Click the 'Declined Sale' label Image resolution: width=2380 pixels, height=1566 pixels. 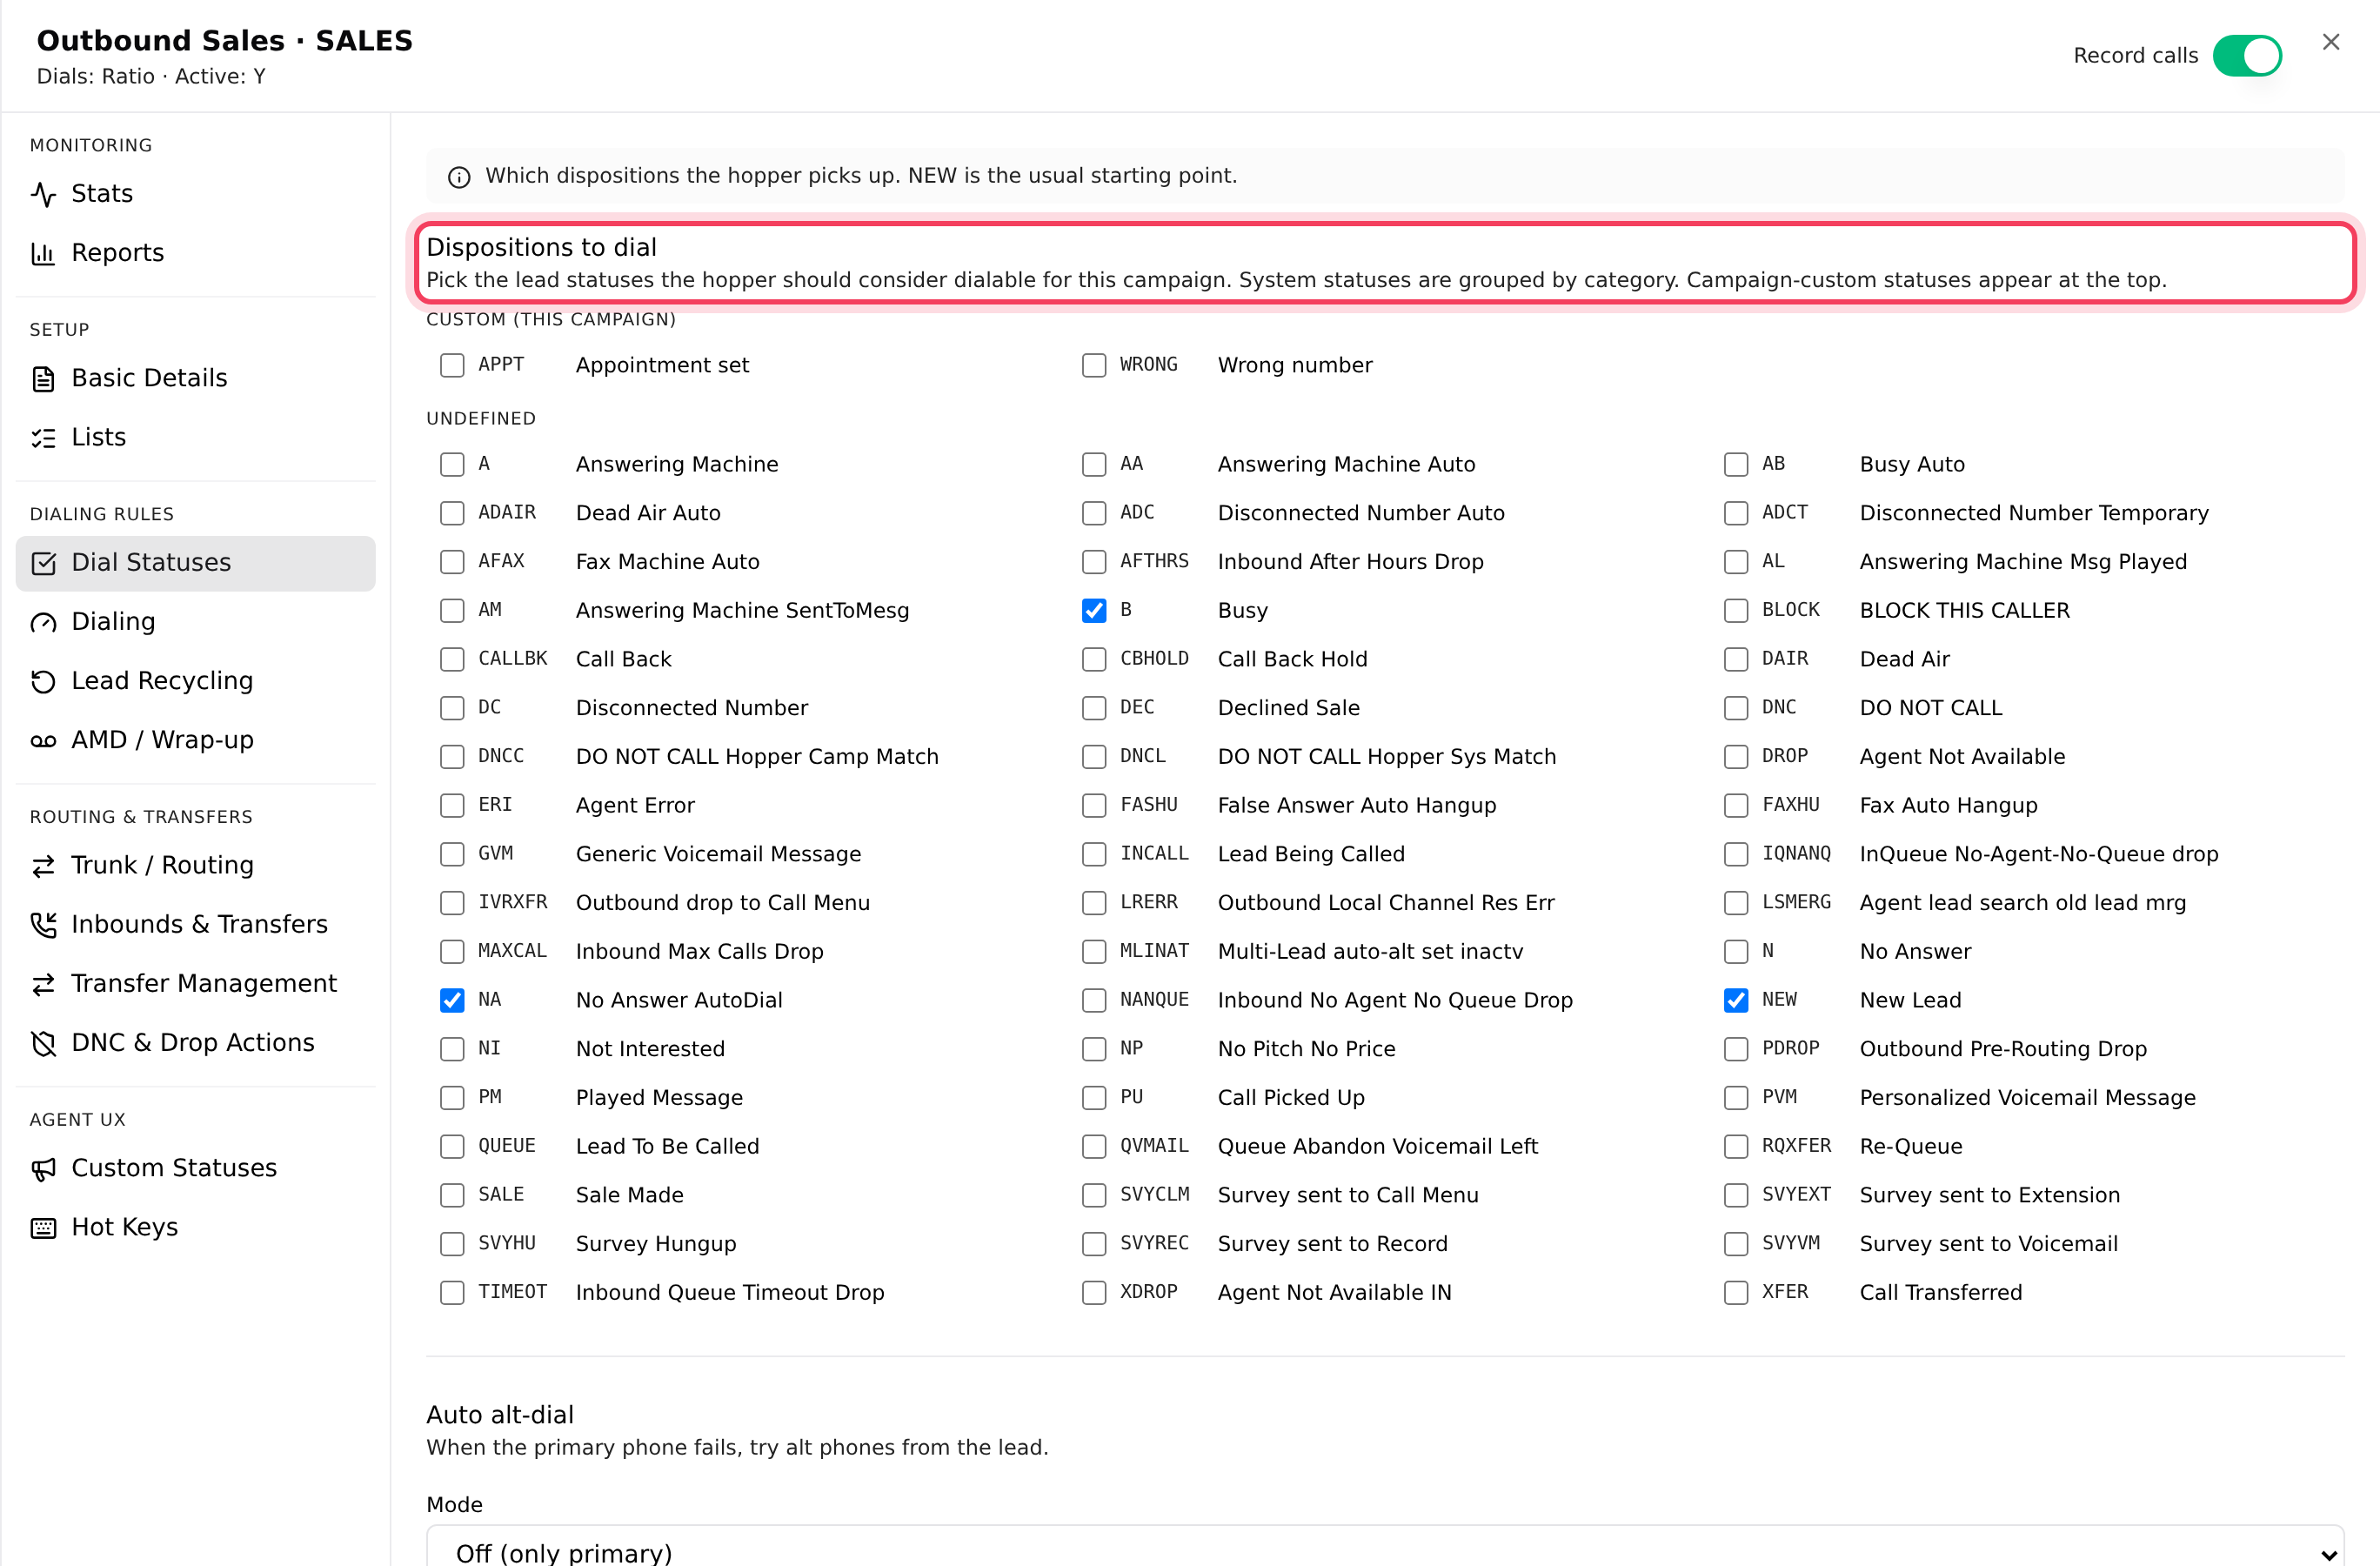coord(1288,708)
